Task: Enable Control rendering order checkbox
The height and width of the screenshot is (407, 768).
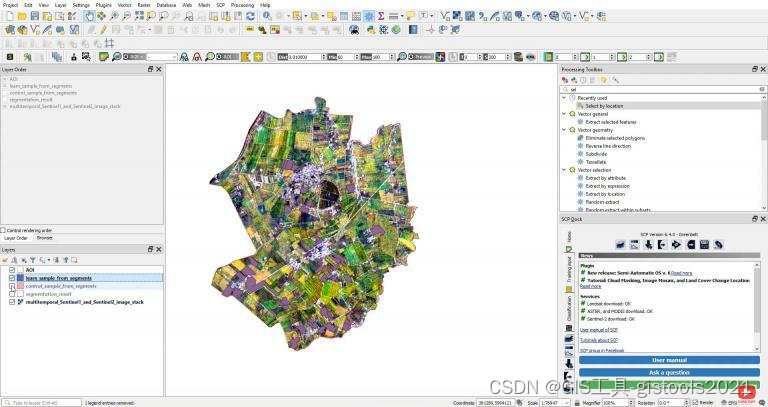Action: (x=3, y=230)
